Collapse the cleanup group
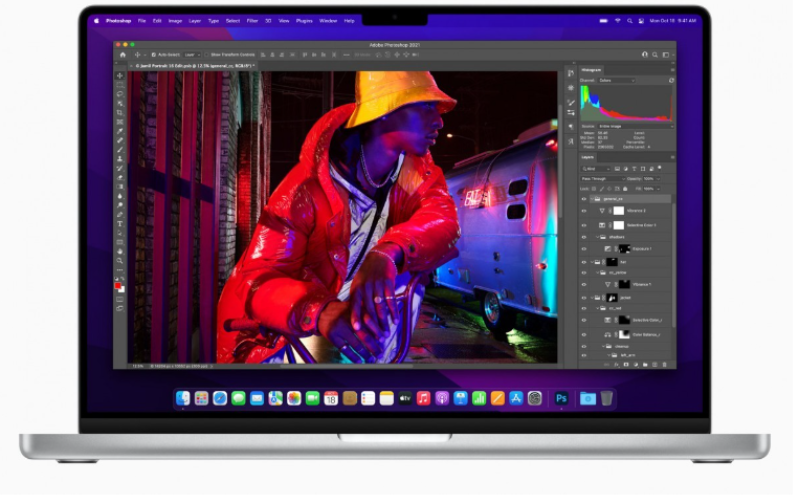 603,346
